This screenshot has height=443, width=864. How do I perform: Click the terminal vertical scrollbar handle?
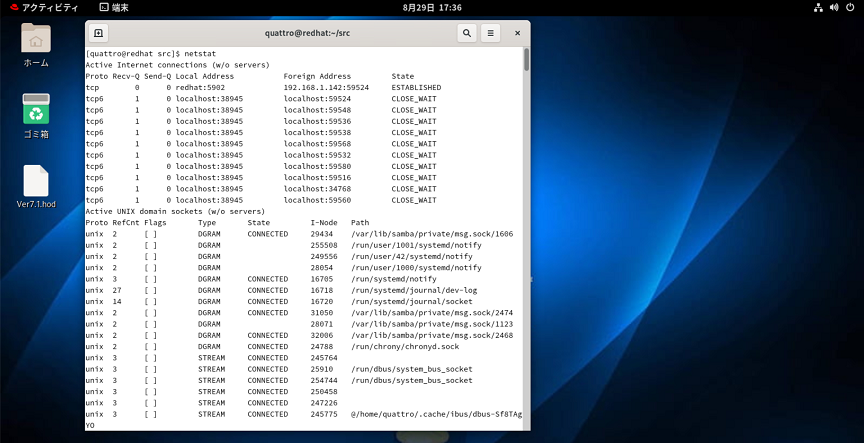click(x=526, y=62)
